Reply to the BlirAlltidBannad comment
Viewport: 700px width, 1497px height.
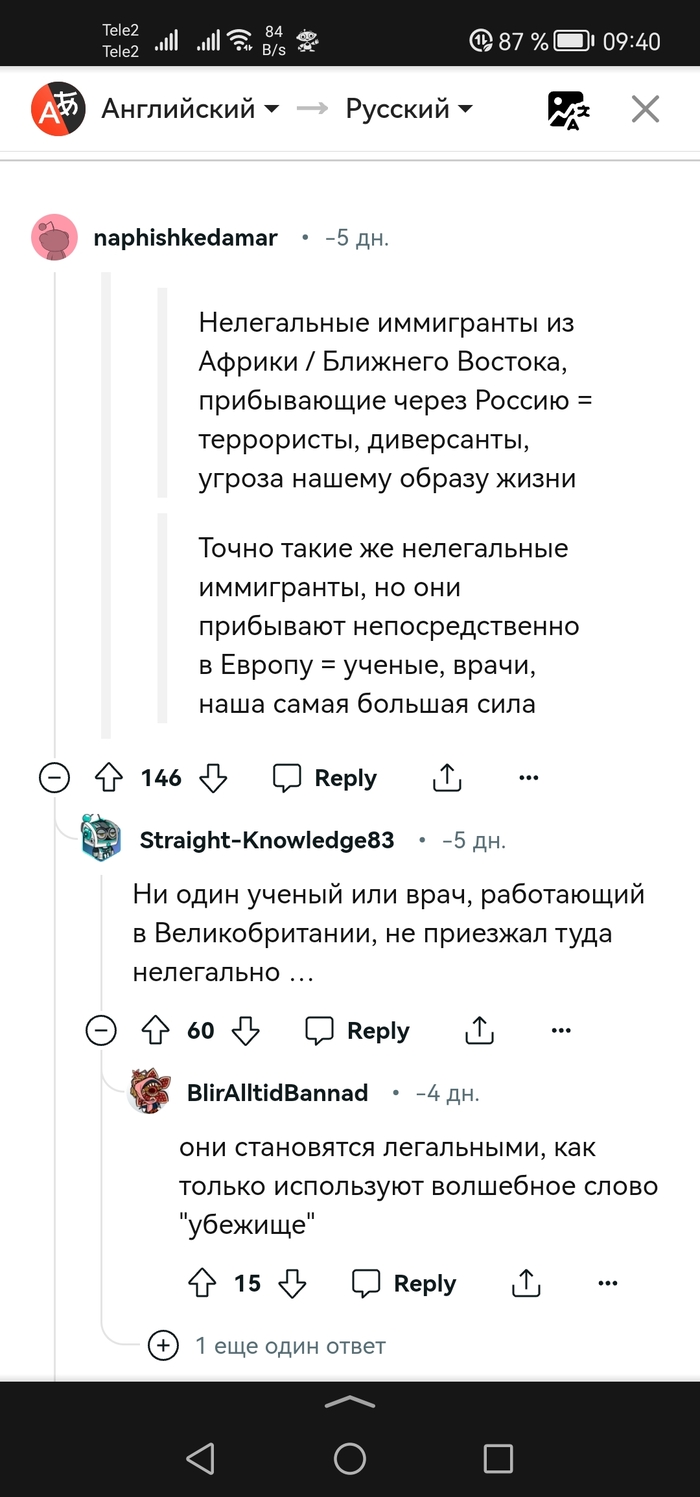(x=405, y=1283)
